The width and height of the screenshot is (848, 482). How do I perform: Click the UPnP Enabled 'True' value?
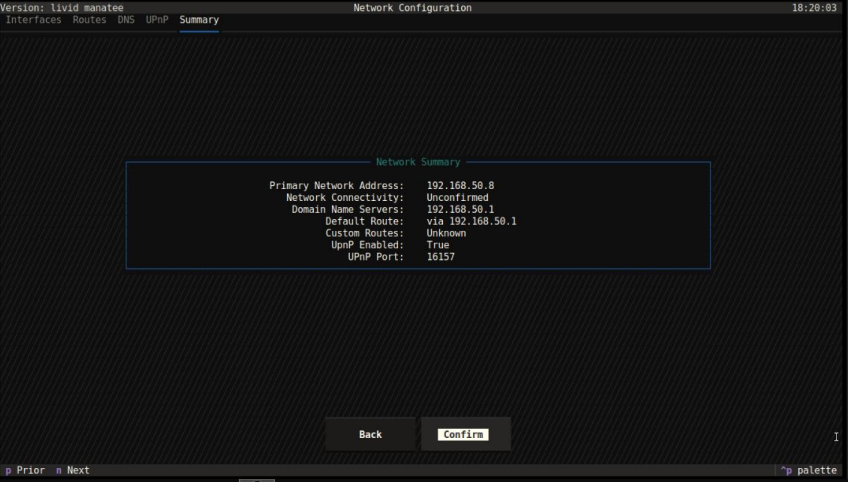pyautogui.click(x=438, y=245)
